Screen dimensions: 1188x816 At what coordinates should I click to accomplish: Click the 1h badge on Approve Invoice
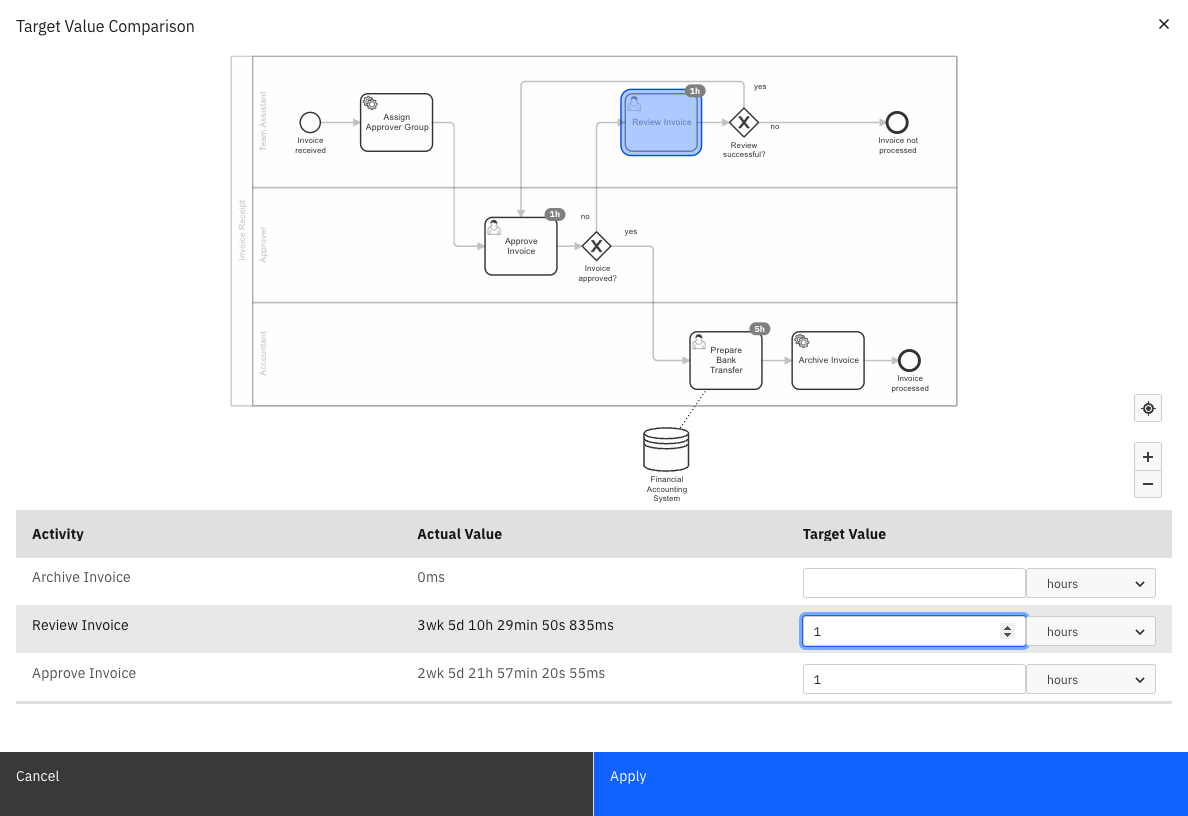click(x=555, y=214)
